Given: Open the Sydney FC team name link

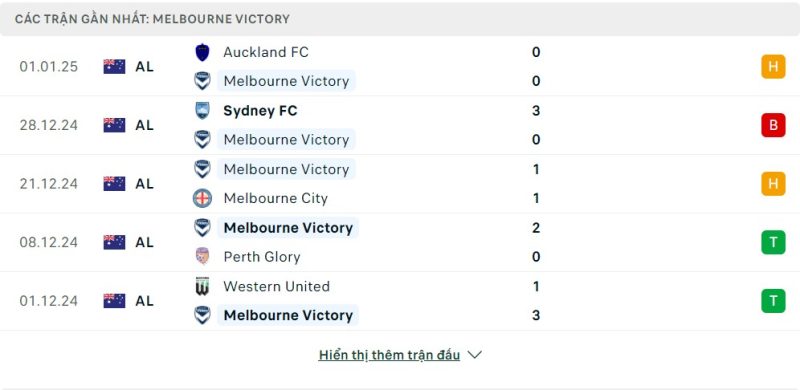Looking at the screenshot, I should coord(260,111).
